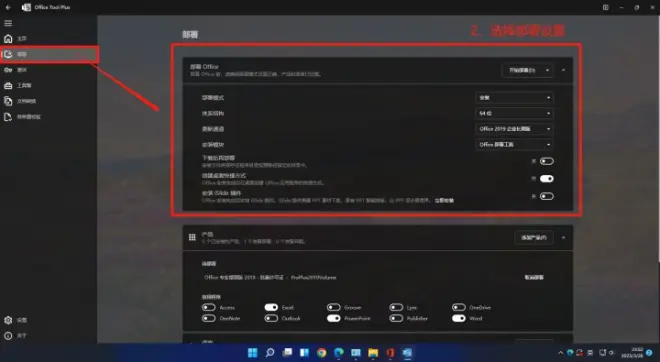This screenshot has height=362, width=660.
Task: Click the products grid icon
Action: (192, 237)
